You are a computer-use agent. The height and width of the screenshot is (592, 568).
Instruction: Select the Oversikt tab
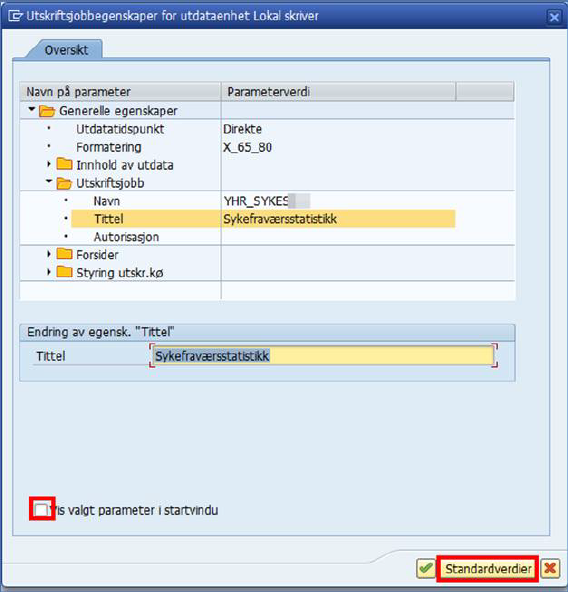pos(66,50)
